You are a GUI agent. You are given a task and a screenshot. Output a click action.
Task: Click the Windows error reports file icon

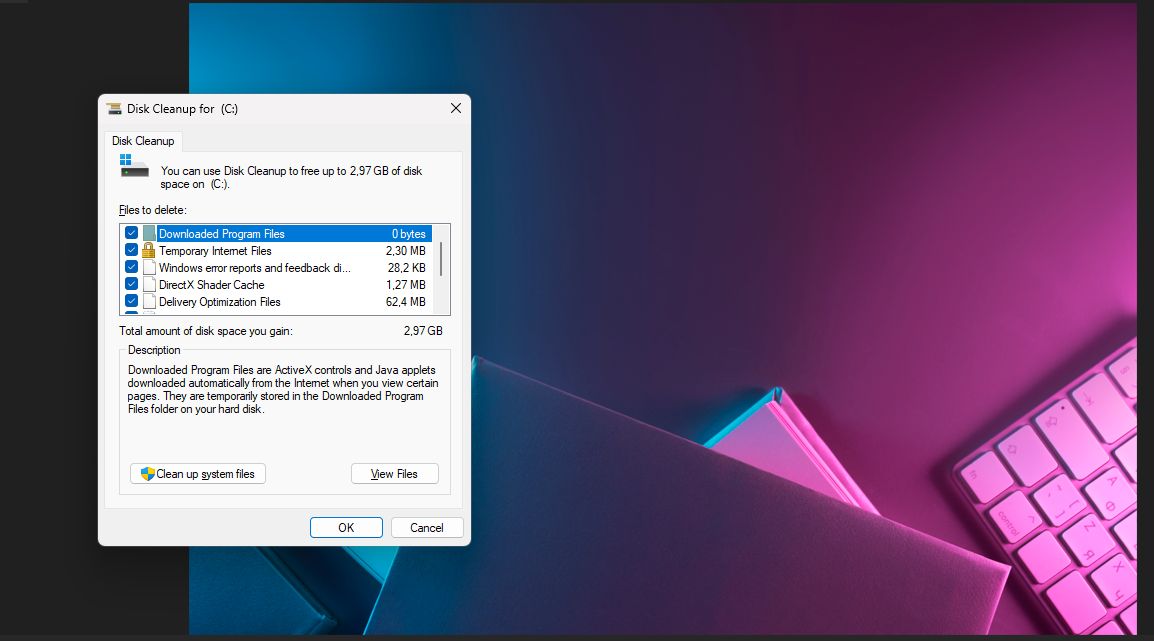point(150,268)
